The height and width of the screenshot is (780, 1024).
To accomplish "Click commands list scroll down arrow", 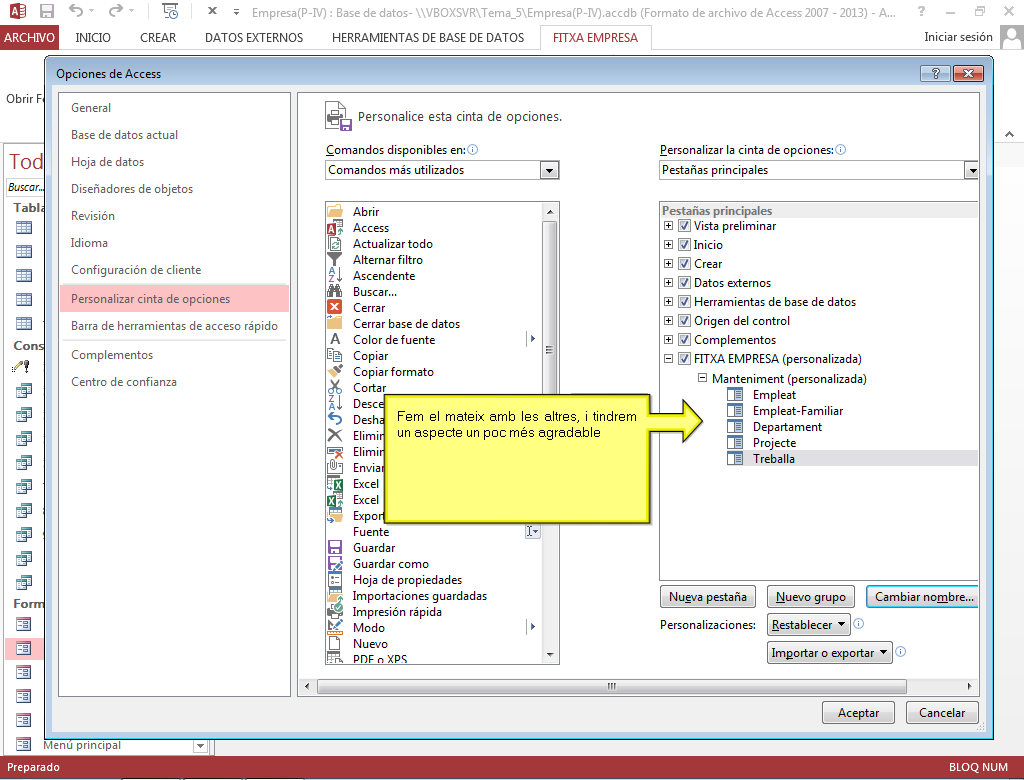I will tap(550, 655).
